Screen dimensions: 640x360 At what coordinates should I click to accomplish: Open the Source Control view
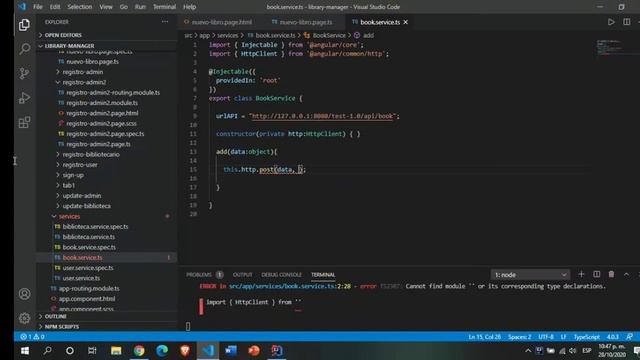(24, 73)
